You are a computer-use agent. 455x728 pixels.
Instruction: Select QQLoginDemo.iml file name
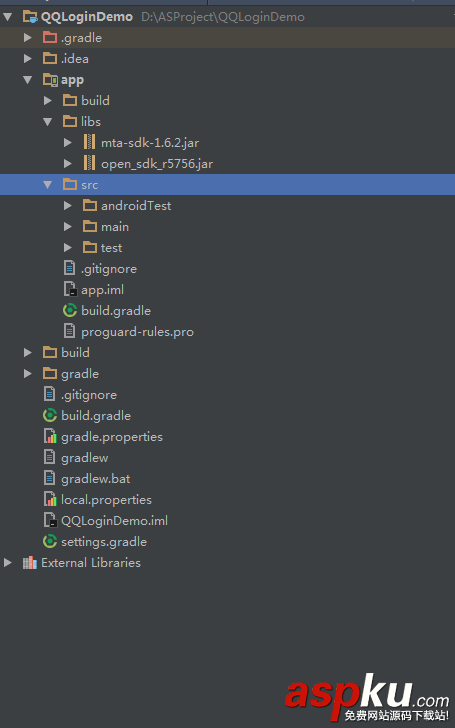click(x=115, y=521)
